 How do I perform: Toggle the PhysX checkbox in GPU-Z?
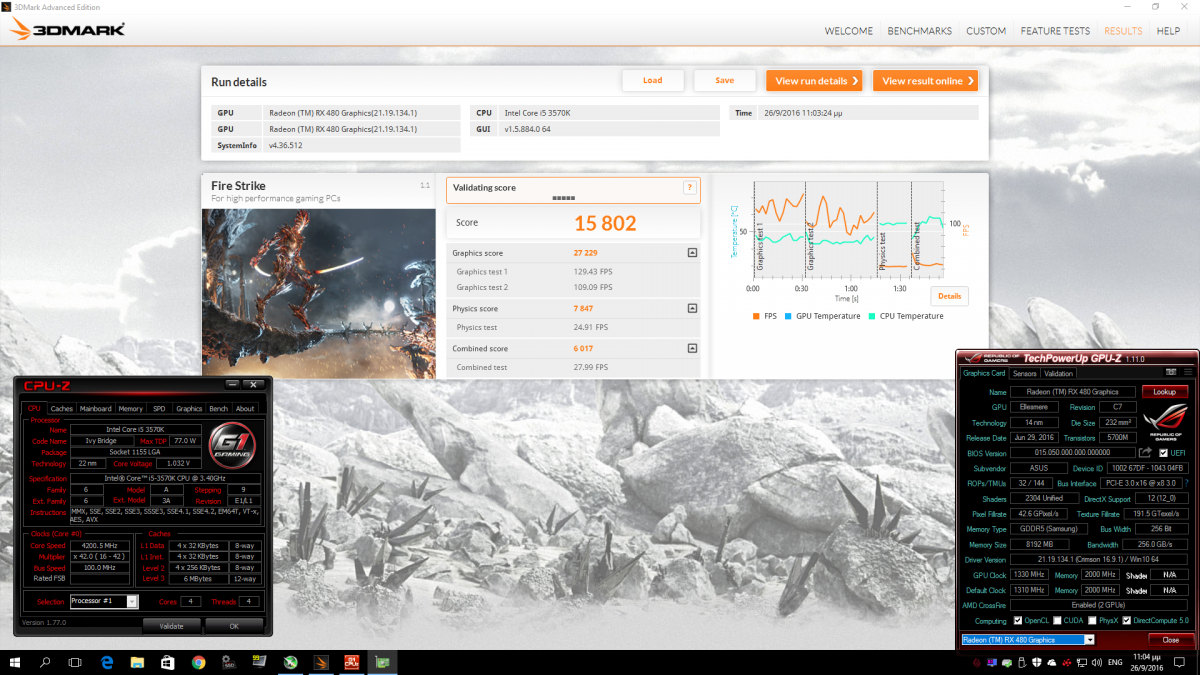(x=1093, y=620)
